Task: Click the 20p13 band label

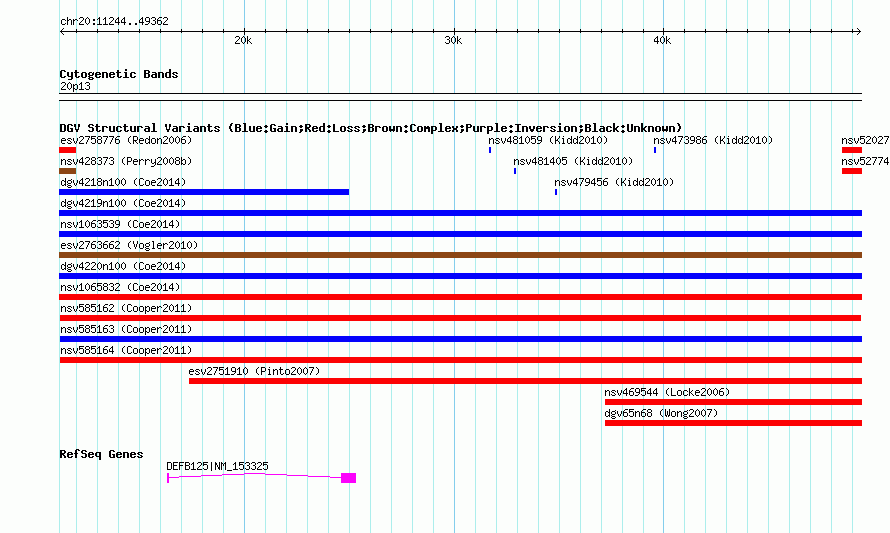Action: click(75, 86)
